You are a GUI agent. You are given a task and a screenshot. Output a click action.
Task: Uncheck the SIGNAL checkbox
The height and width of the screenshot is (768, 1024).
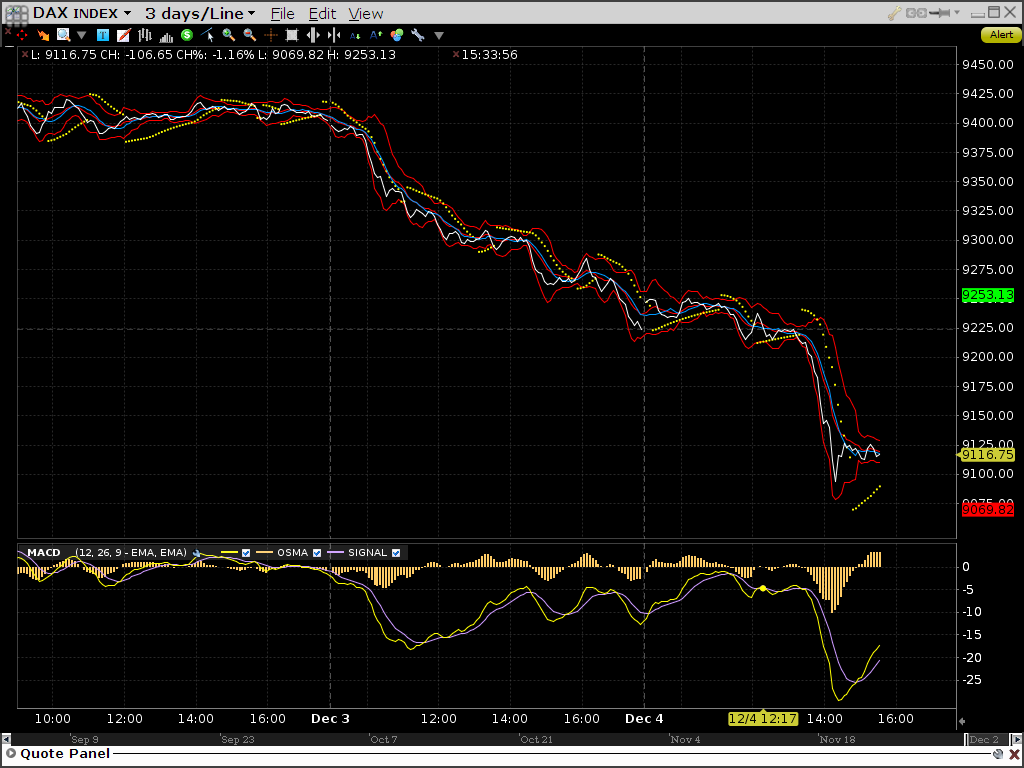click(x=396, y=553)
